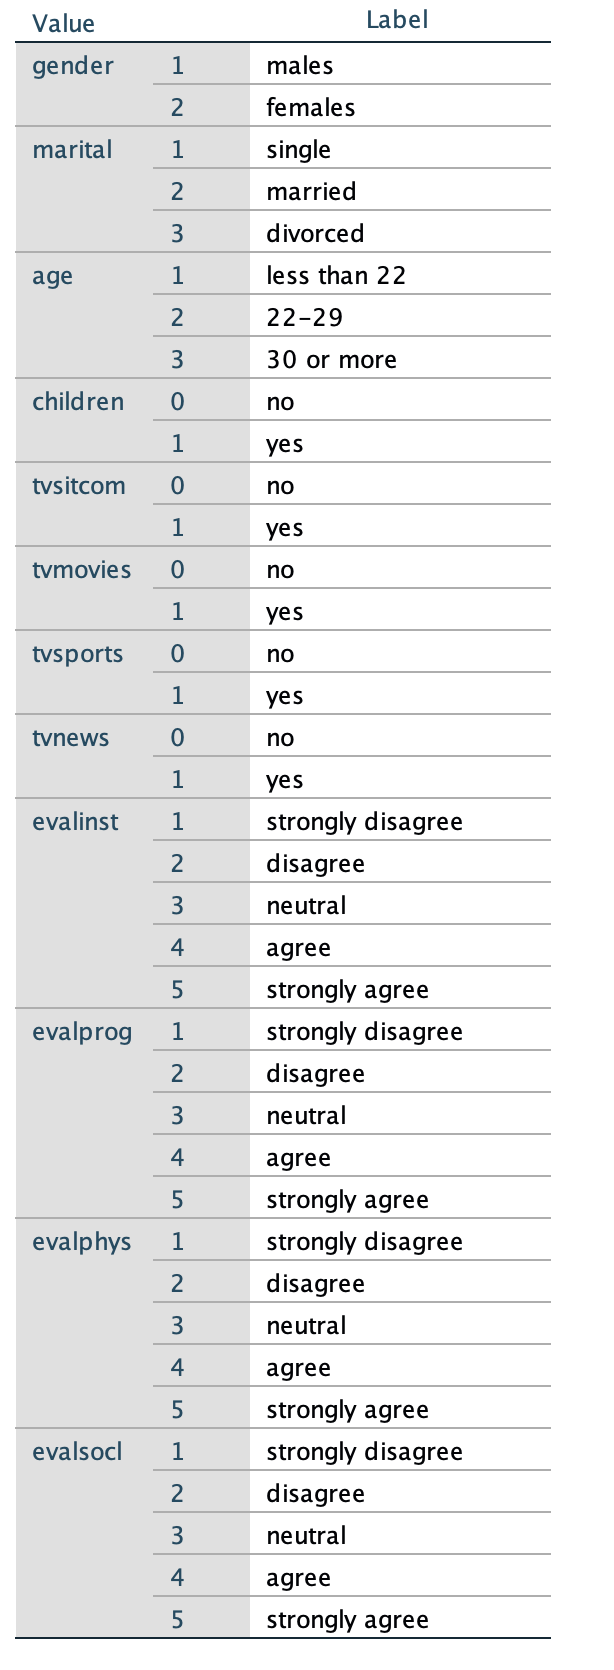Select the evalsocl variable name
Image resolution: width=614 pixels, height=1670 pixels.
(x=77, y=1452)
